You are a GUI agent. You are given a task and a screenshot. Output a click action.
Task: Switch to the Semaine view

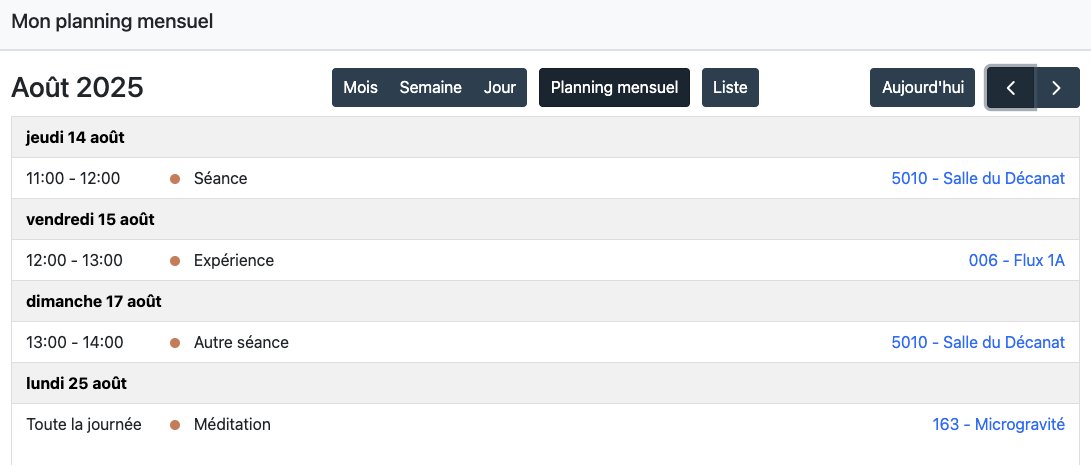pyautogui.click(x=430, y=88)
